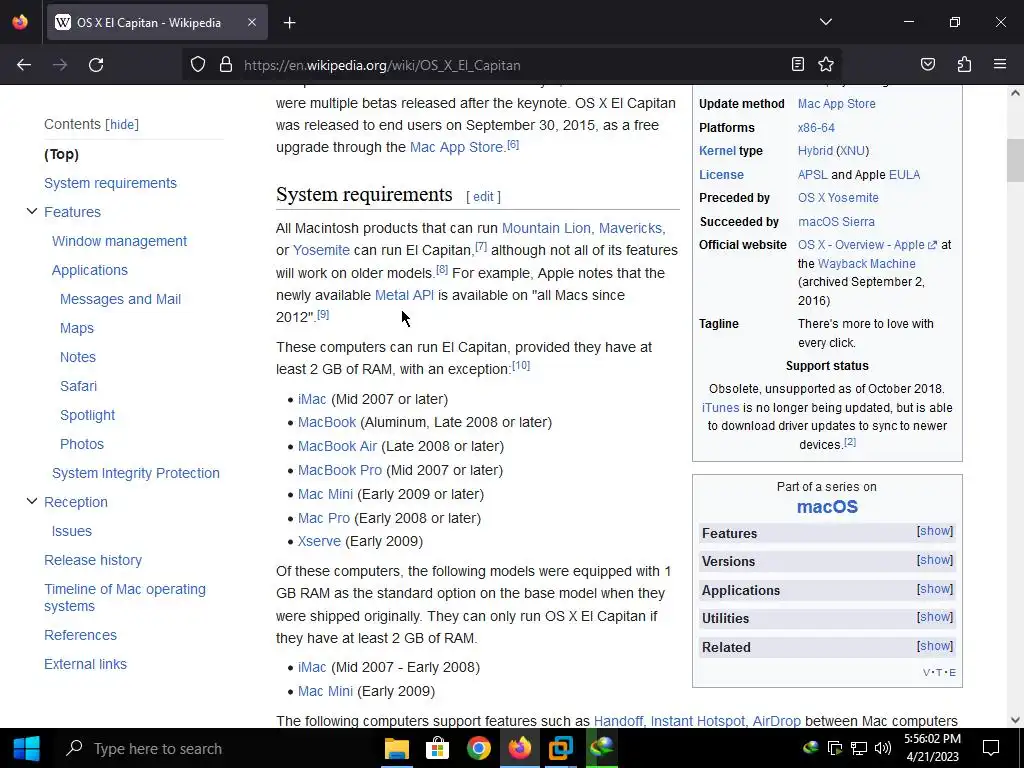Open volume control in system tray
Viewport: 1024px width, 768px height.
883,748
